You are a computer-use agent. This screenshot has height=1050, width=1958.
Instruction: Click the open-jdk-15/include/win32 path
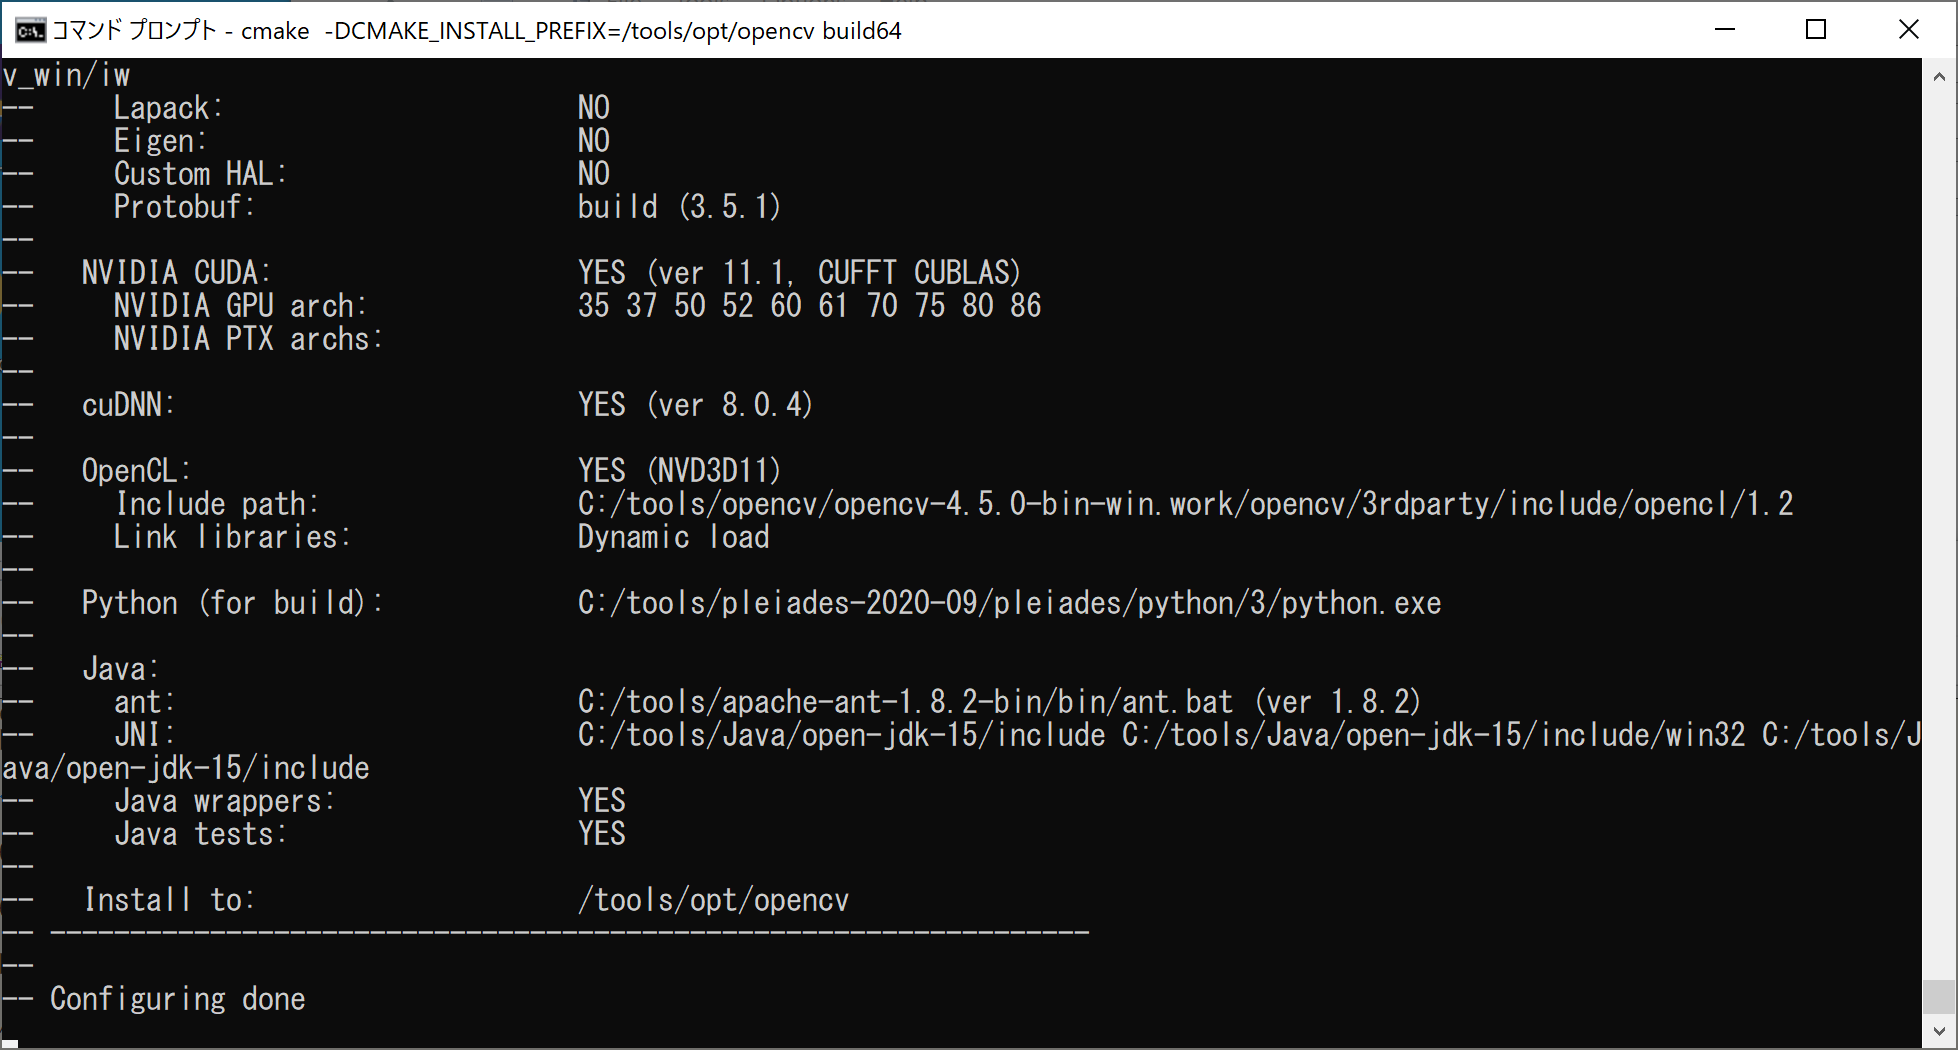coord(1433,735)
